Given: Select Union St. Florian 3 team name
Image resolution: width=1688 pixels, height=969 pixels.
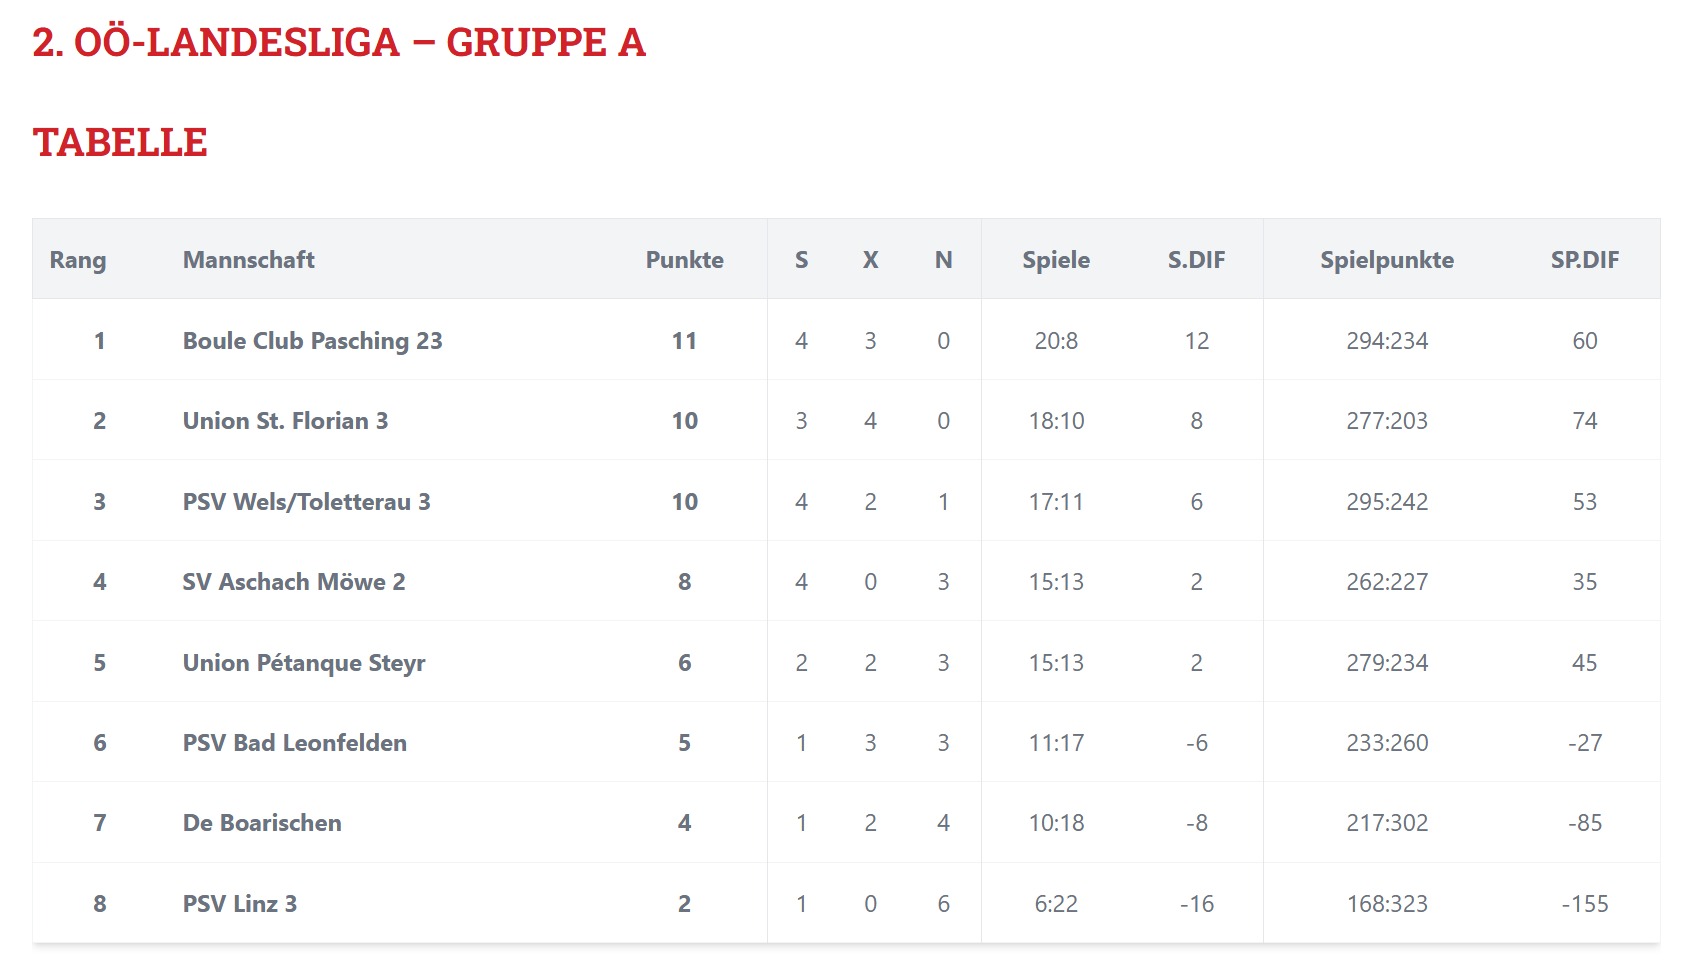Looking at the screenshot, I should (x=285, y=421).
